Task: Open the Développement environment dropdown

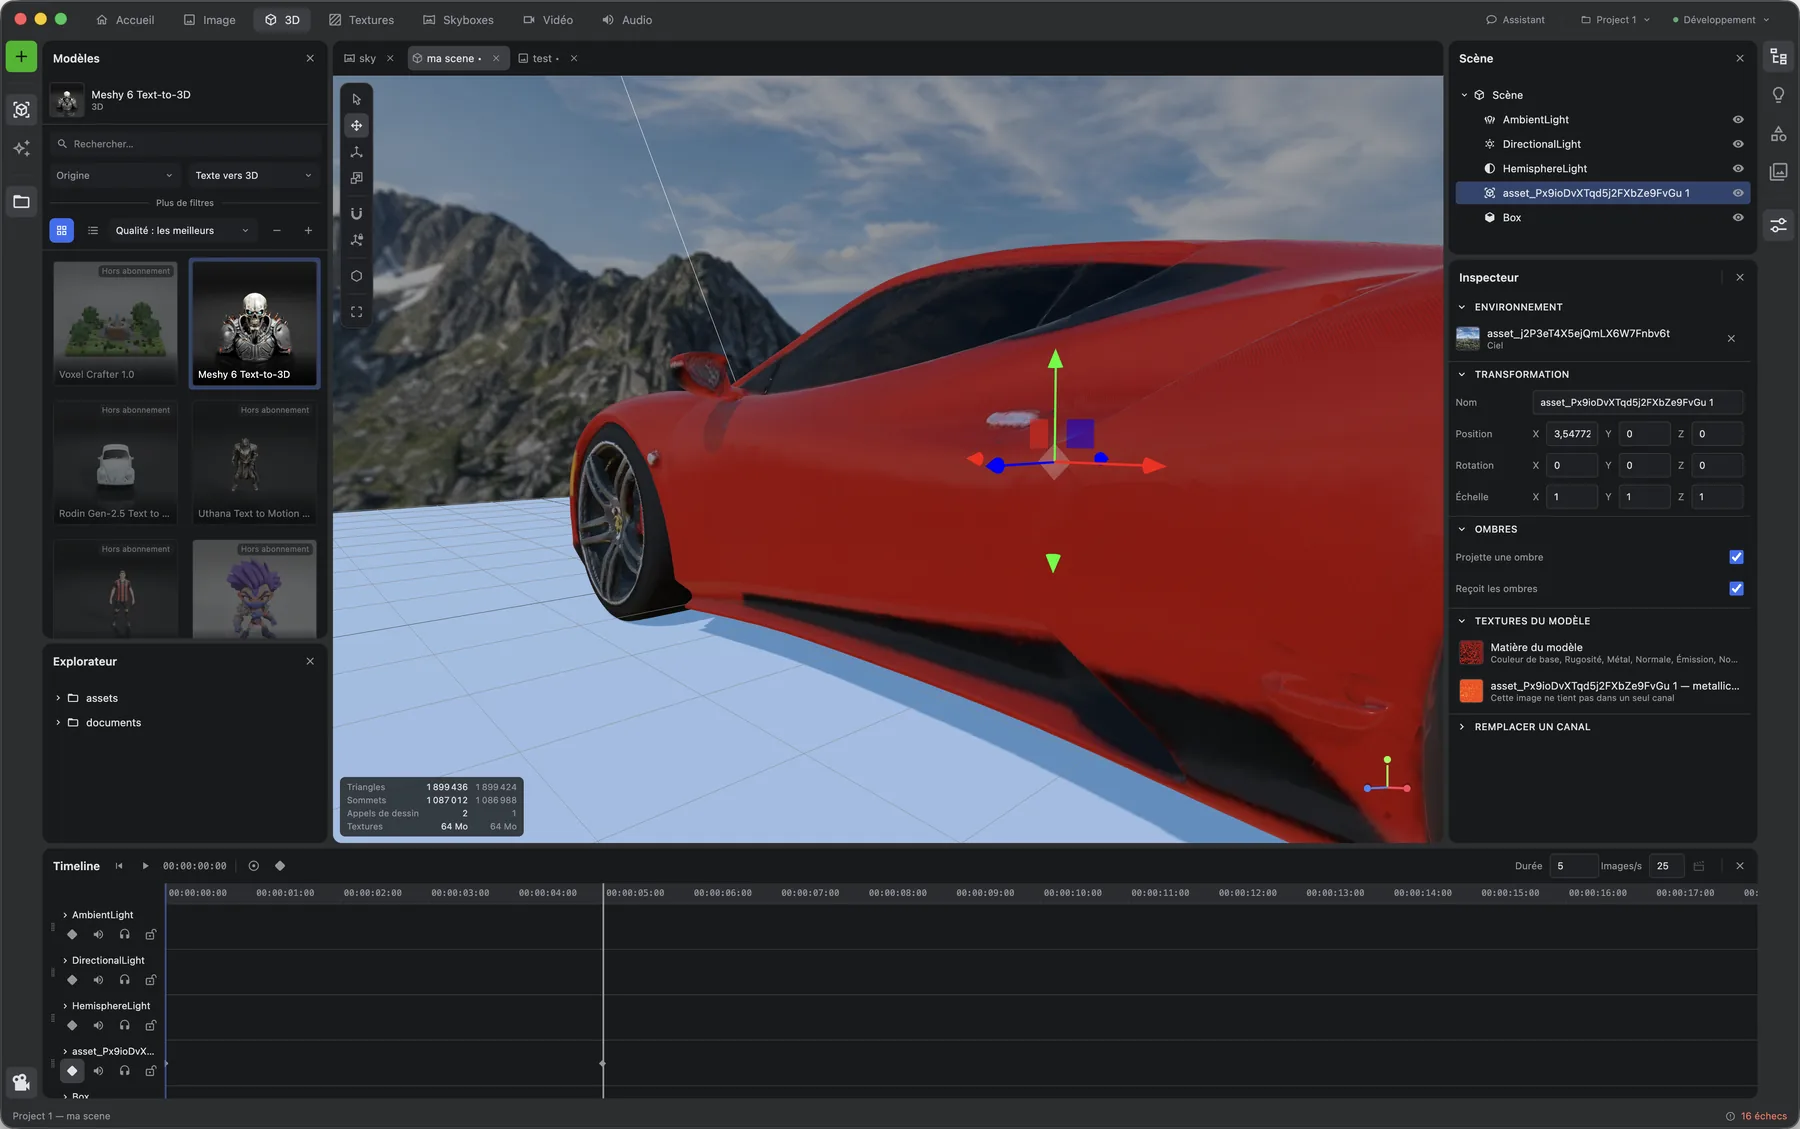Action: coord(1721,20)
